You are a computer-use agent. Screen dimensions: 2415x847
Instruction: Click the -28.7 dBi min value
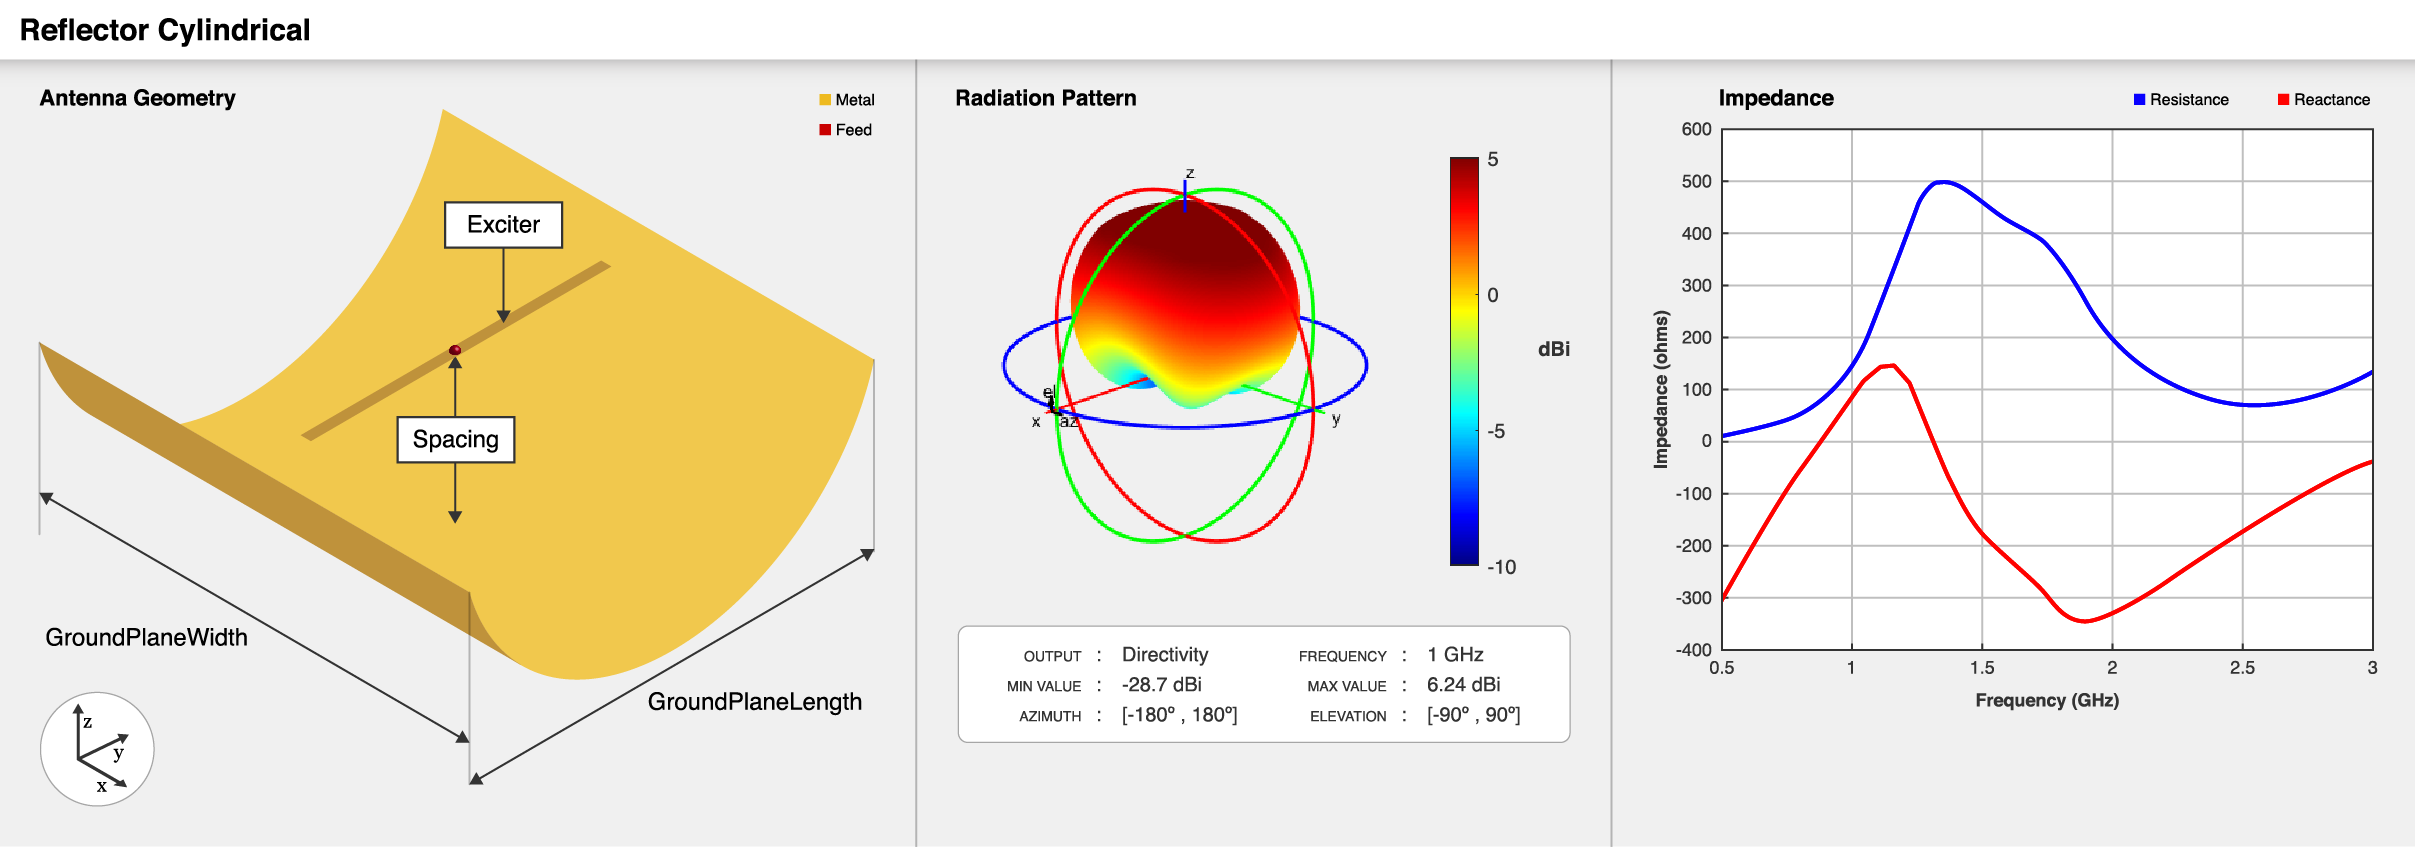click(x=1161, y=685)
